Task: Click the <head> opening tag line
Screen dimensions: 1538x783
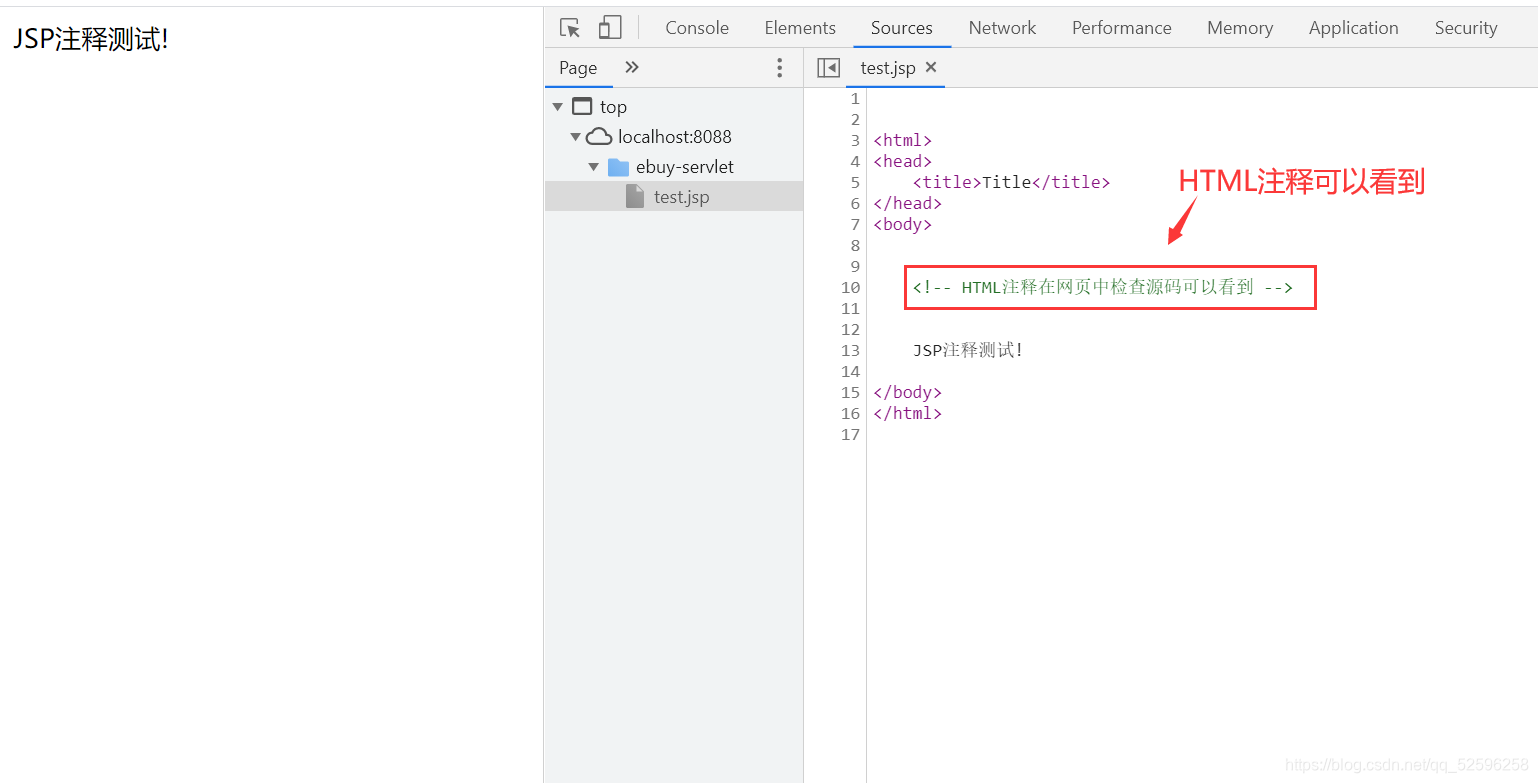Action: 902,162
